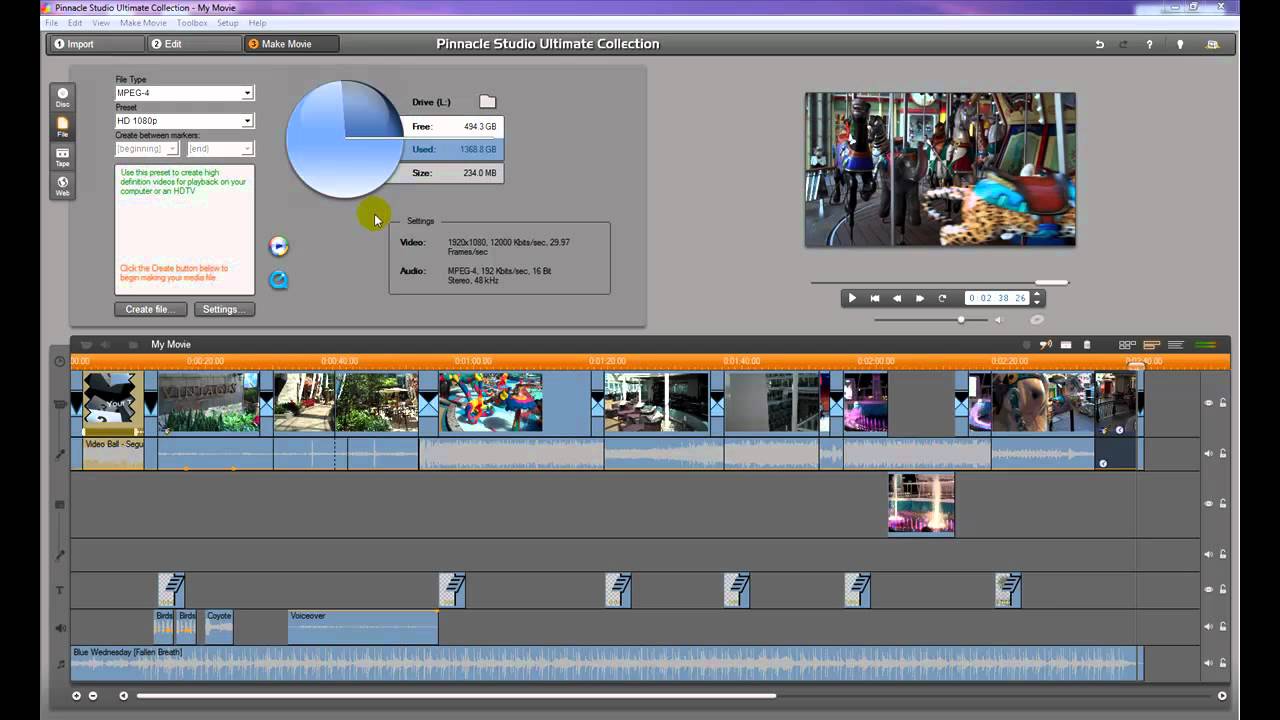The width and height of the screenshot is (1280, 720).
Task: Click the preview volume slider knob
Action: pyautogui.click(x=961, y=320)
